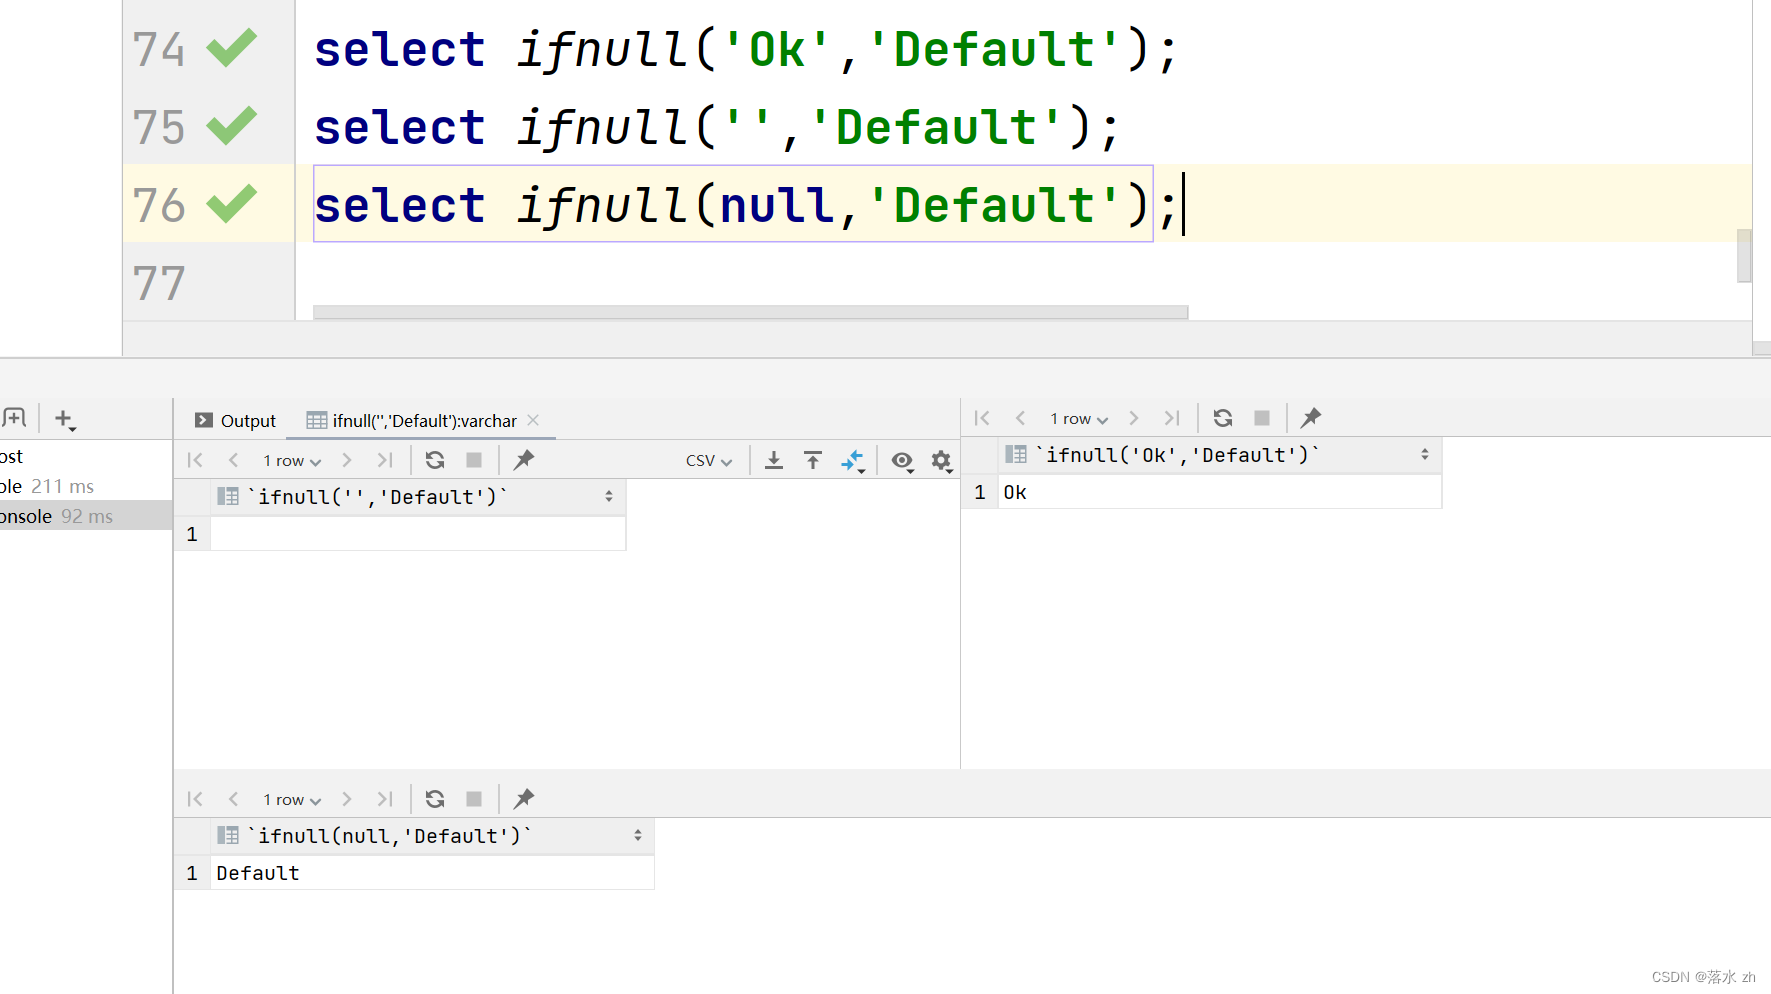Select the 211 ms services entry

coord(86,486)
